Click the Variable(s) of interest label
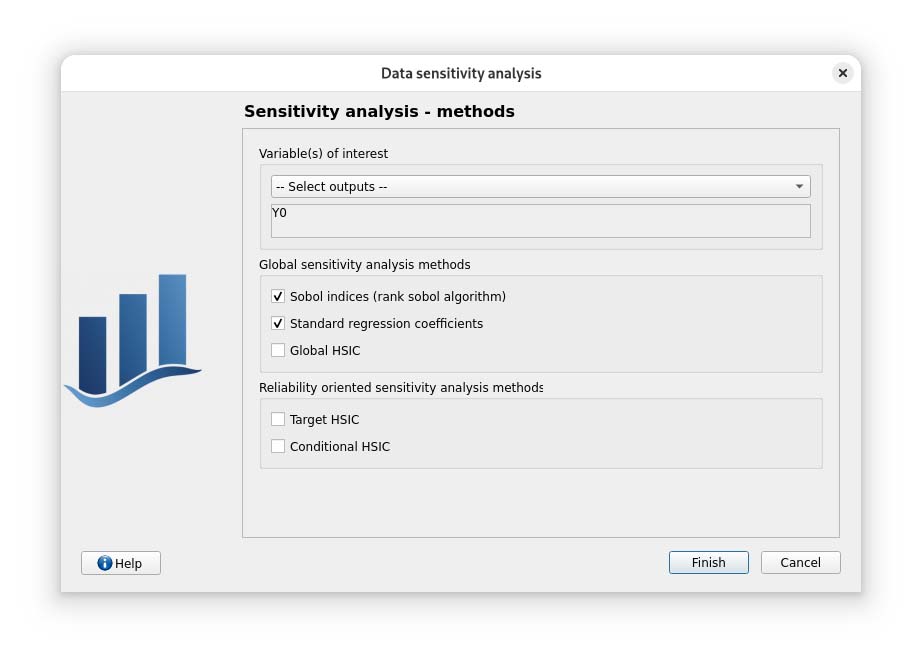The height and width of the screenshot is (659, 922). coord(323,154)
